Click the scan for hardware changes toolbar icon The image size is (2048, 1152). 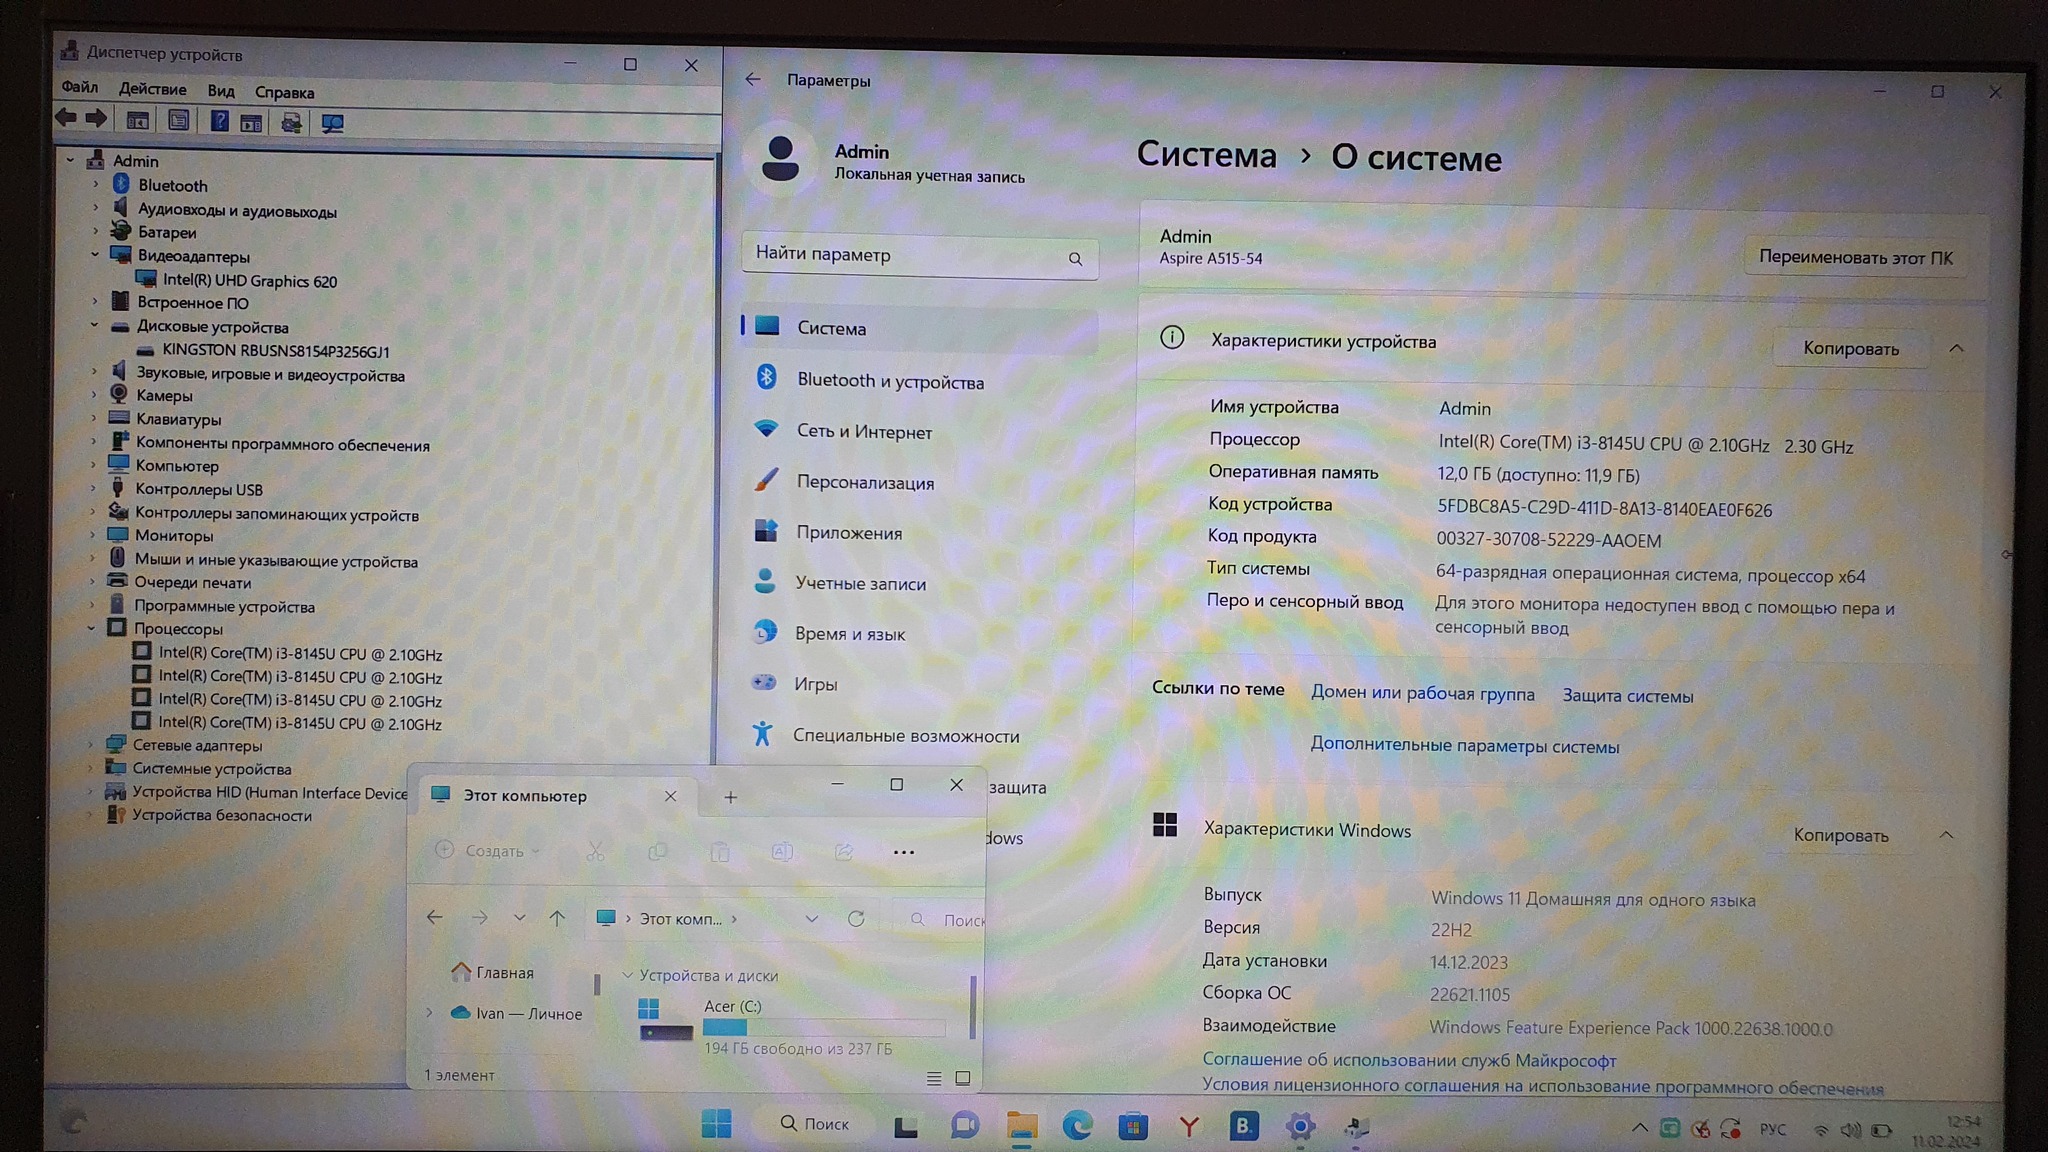(332, 123)
